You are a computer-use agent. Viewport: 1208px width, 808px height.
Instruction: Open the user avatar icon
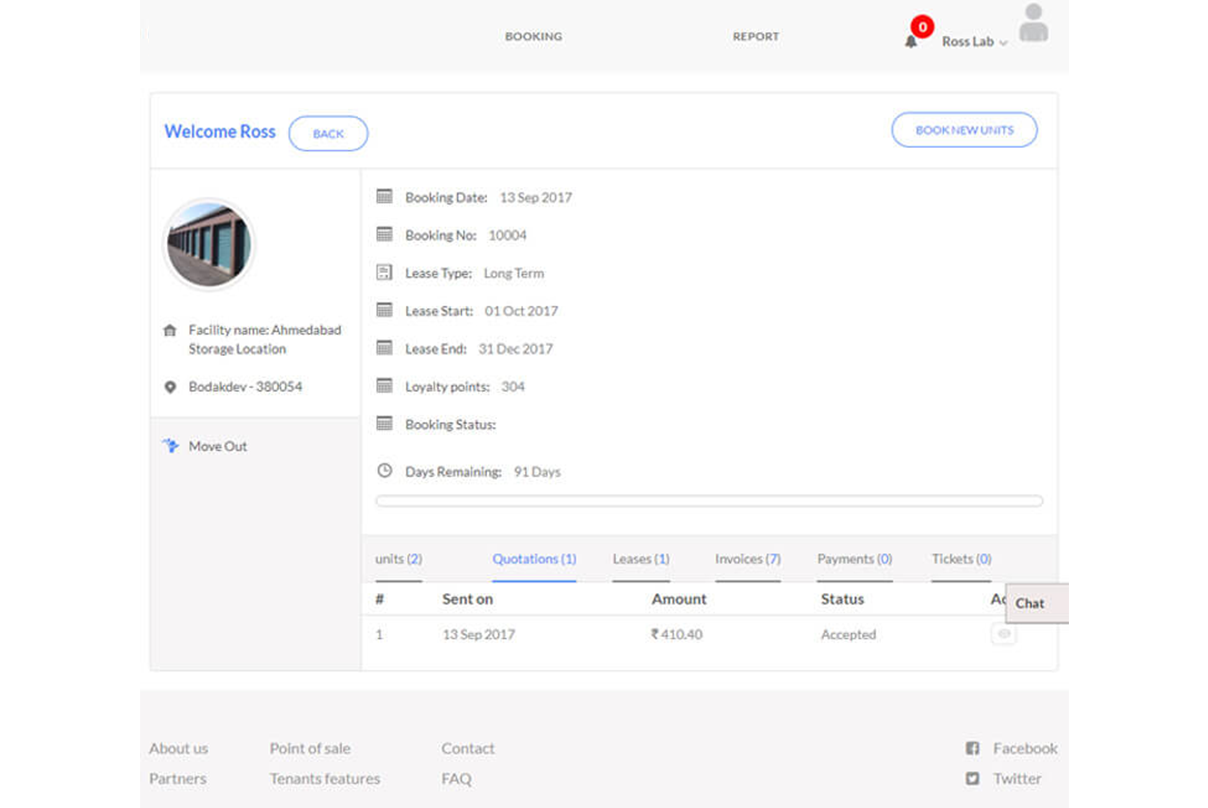1033,23
